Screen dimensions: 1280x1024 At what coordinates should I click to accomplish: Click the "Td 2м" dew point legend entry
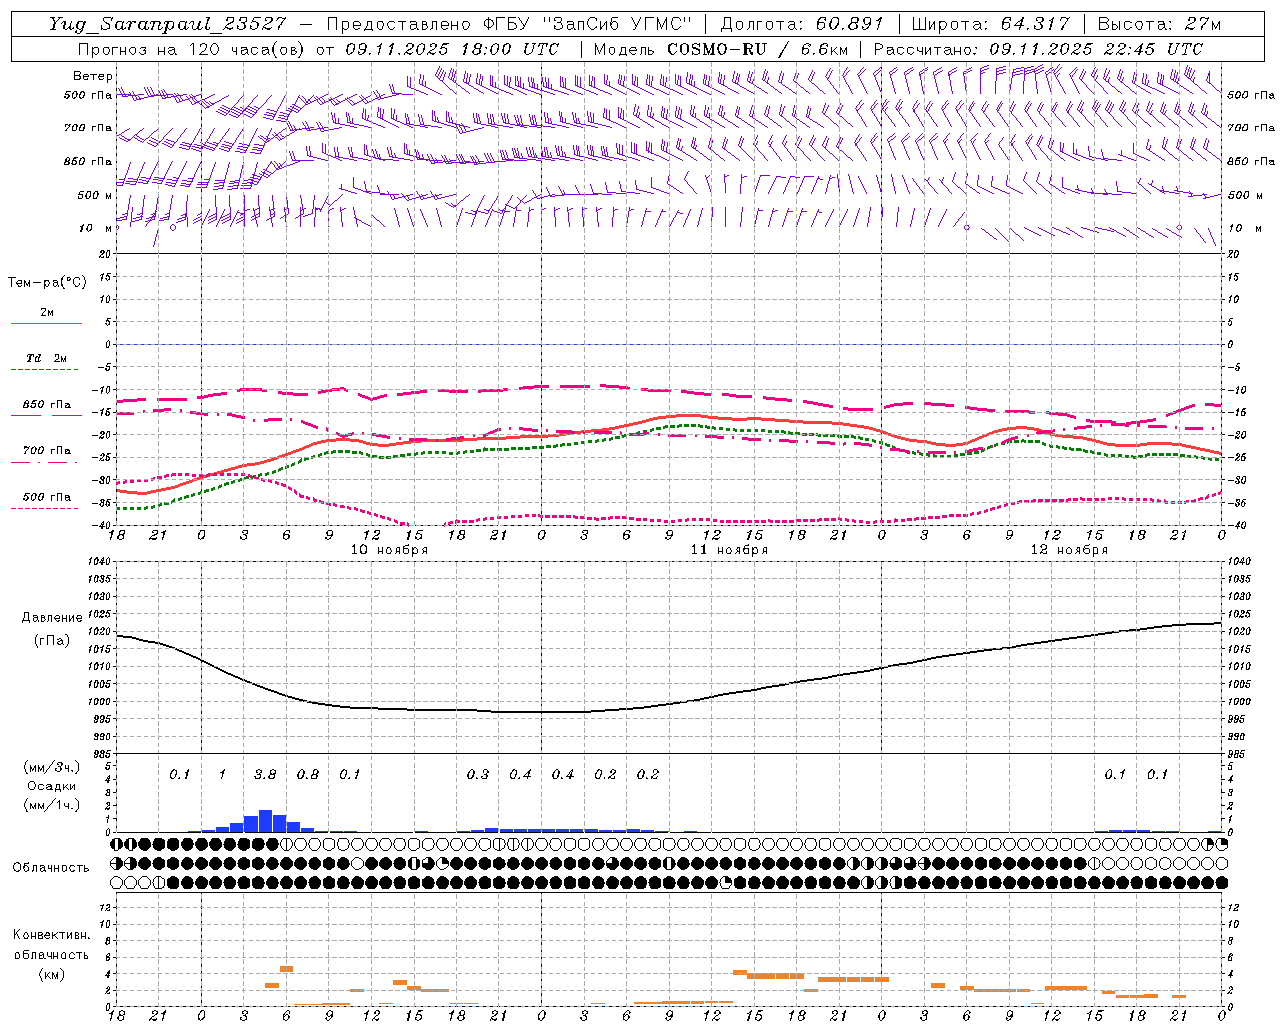pos(46,358)
